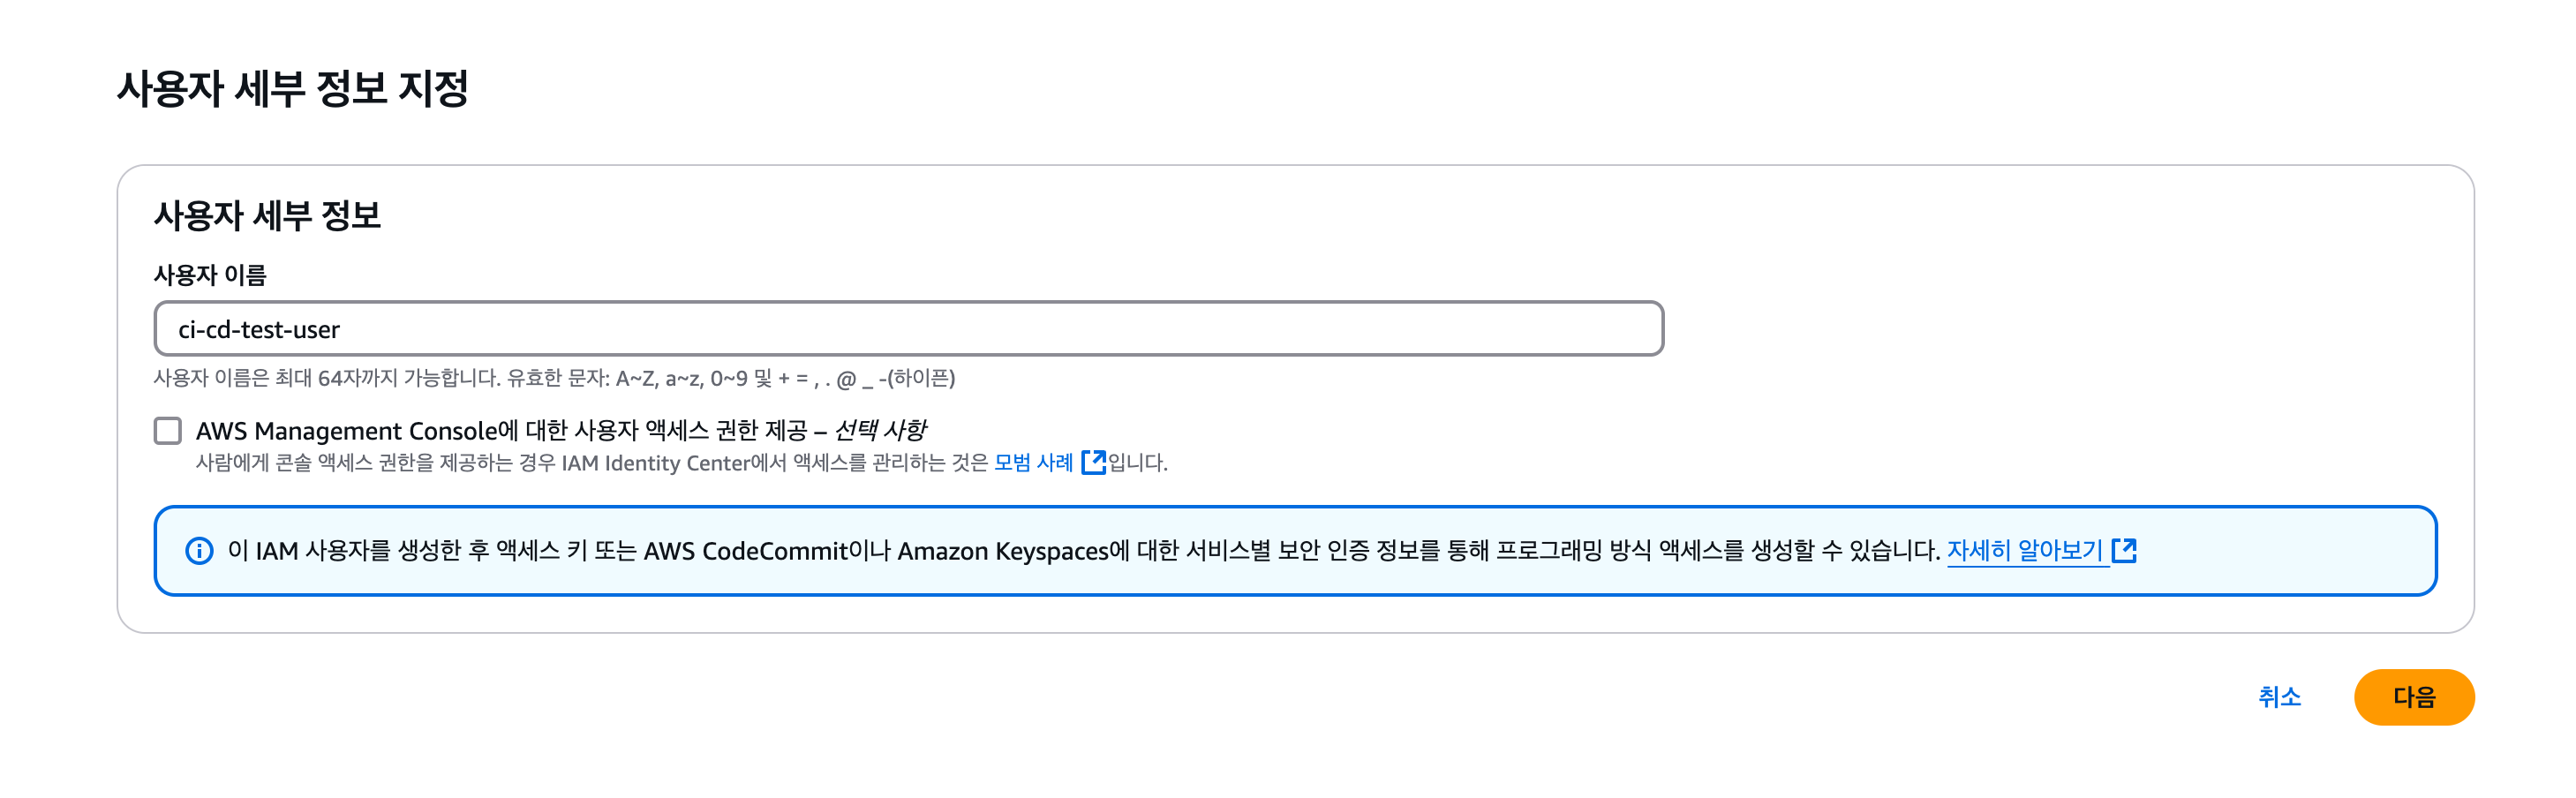
Task: Click the Amazon Keyspaces mention in alert
Action: click(1003, 551)
